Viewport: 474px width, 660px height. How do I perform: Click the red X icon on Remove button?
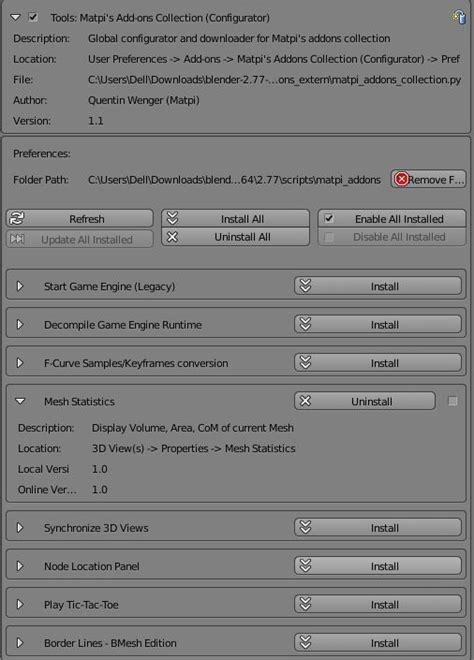(401, 180)
